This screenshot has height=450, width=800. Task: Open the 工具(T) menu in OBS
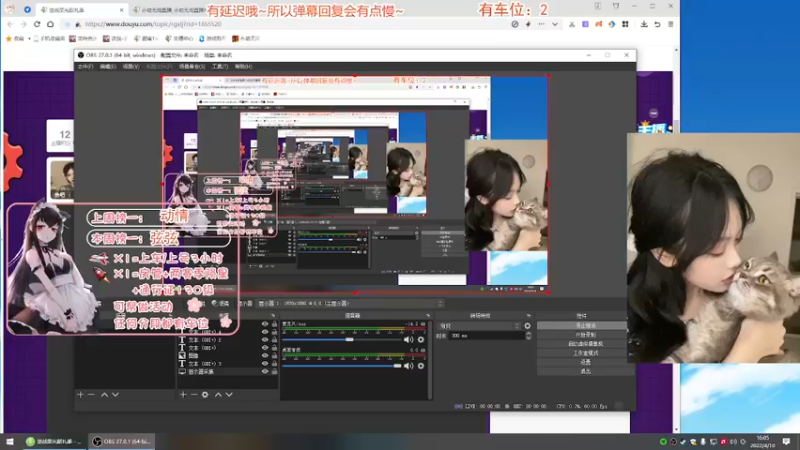[x=219, y=67]
